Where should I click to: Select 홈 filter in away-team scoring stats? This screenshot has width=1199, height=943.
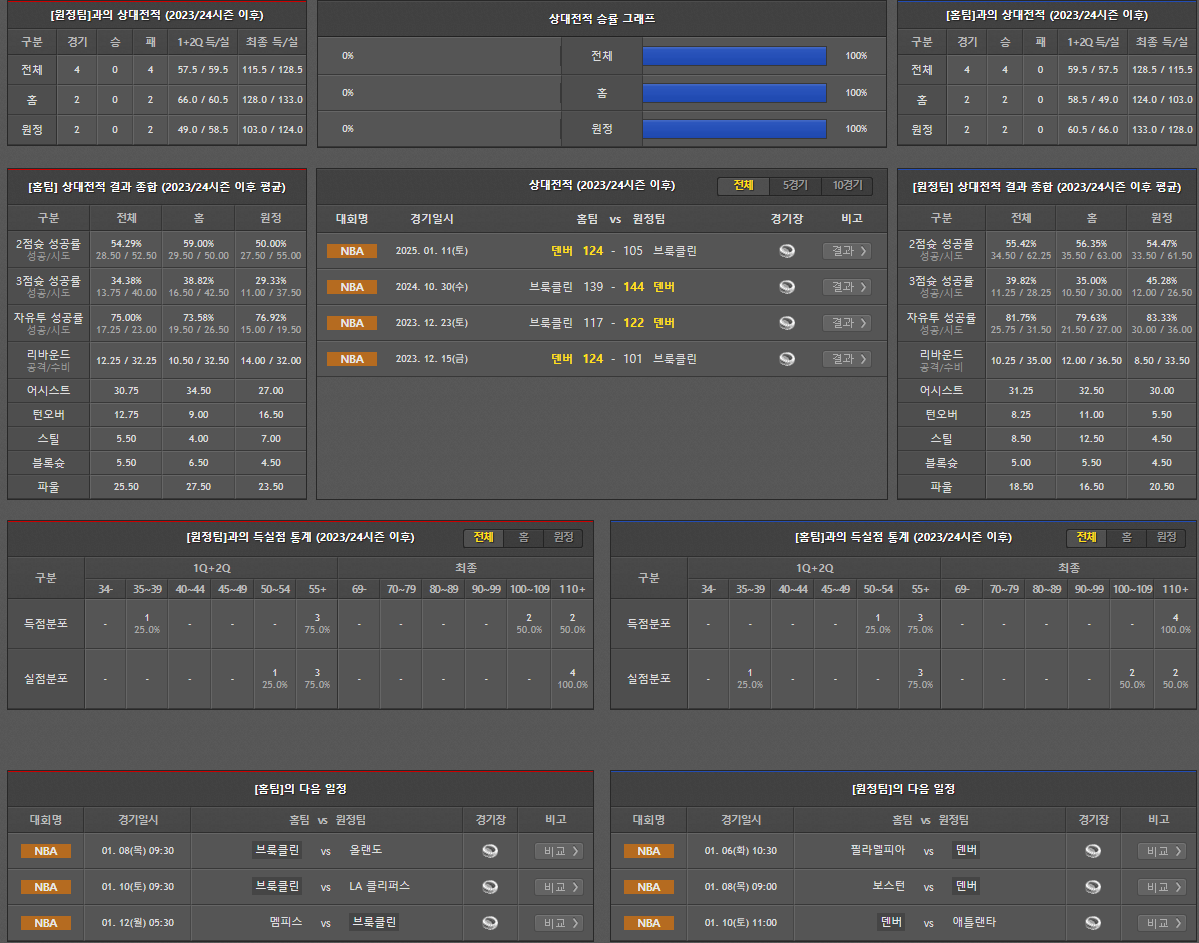tap(523, 538)
